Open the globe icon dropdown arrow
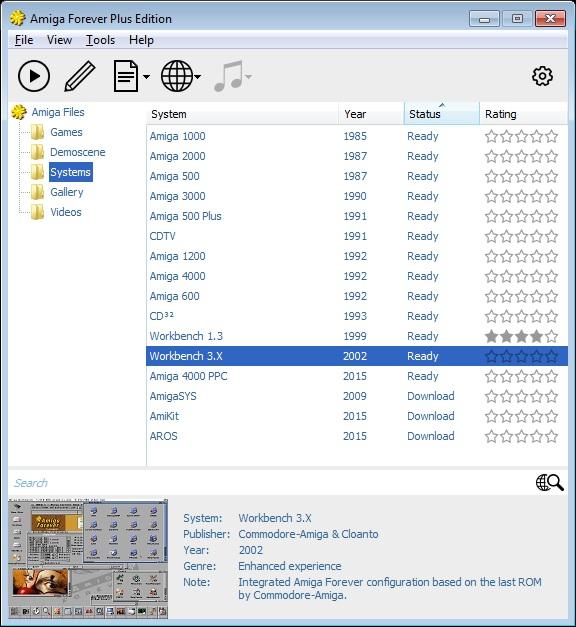The image size is (576, 627). pos(198,76)
